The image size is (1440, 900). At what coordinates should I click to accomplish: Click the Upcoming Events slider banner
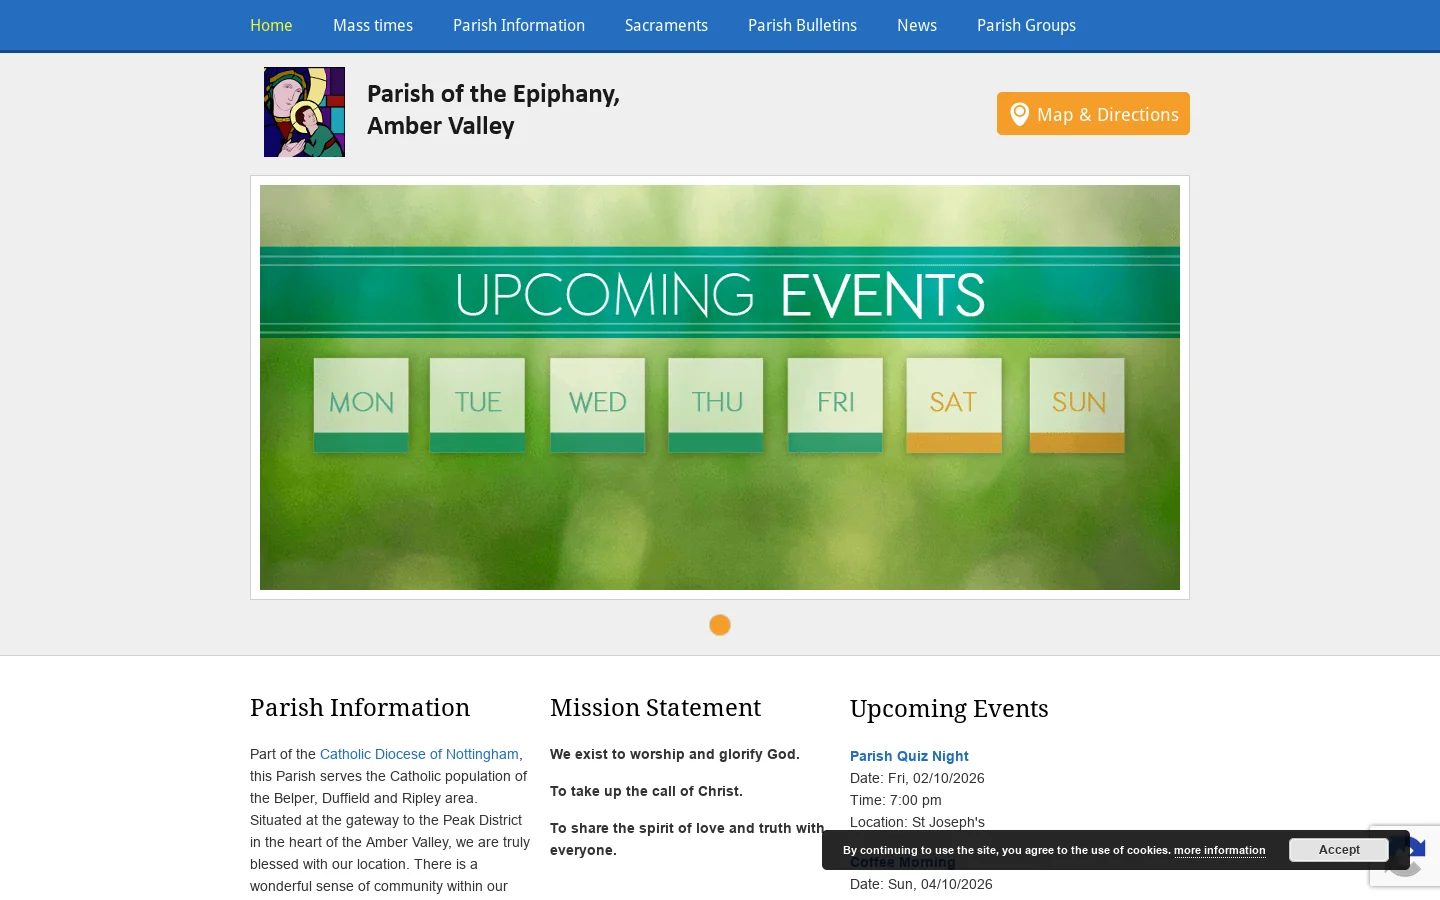[x=720, y=387]
